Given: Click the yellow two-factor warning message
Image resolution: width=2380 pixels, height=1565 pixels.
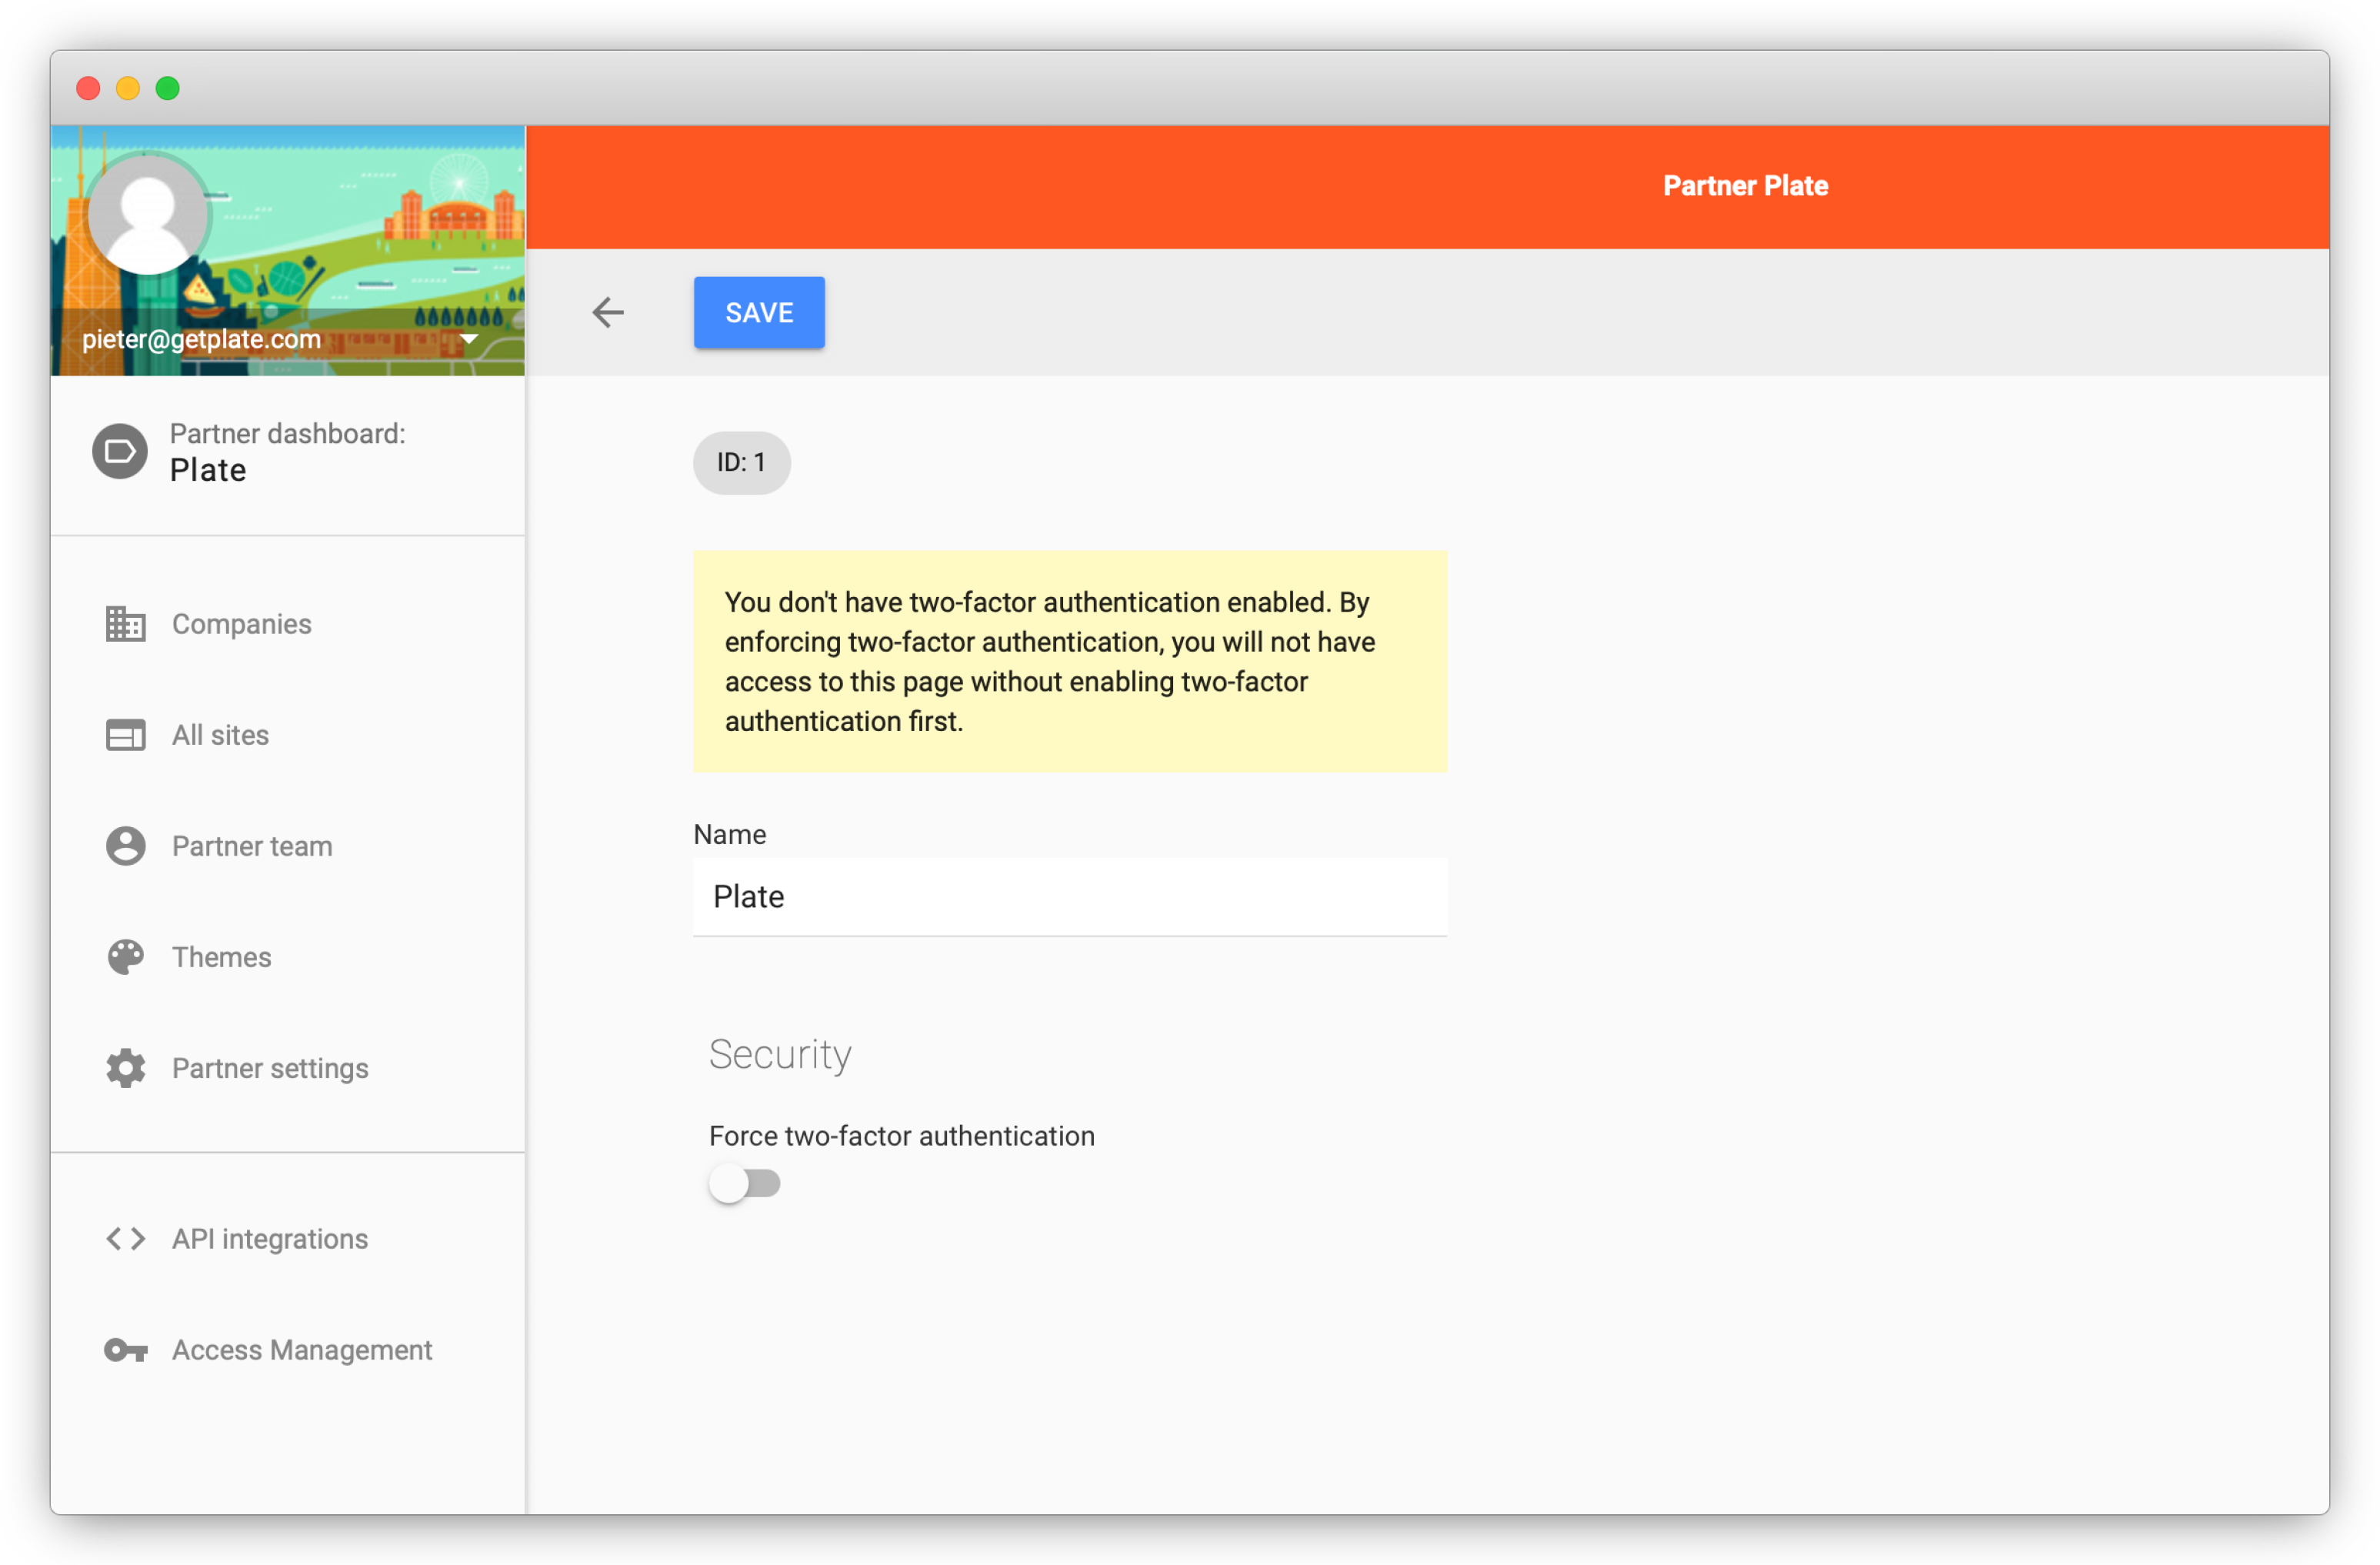Looking at the screenshot, I should pyautogui.click(x=1070, y=661).
